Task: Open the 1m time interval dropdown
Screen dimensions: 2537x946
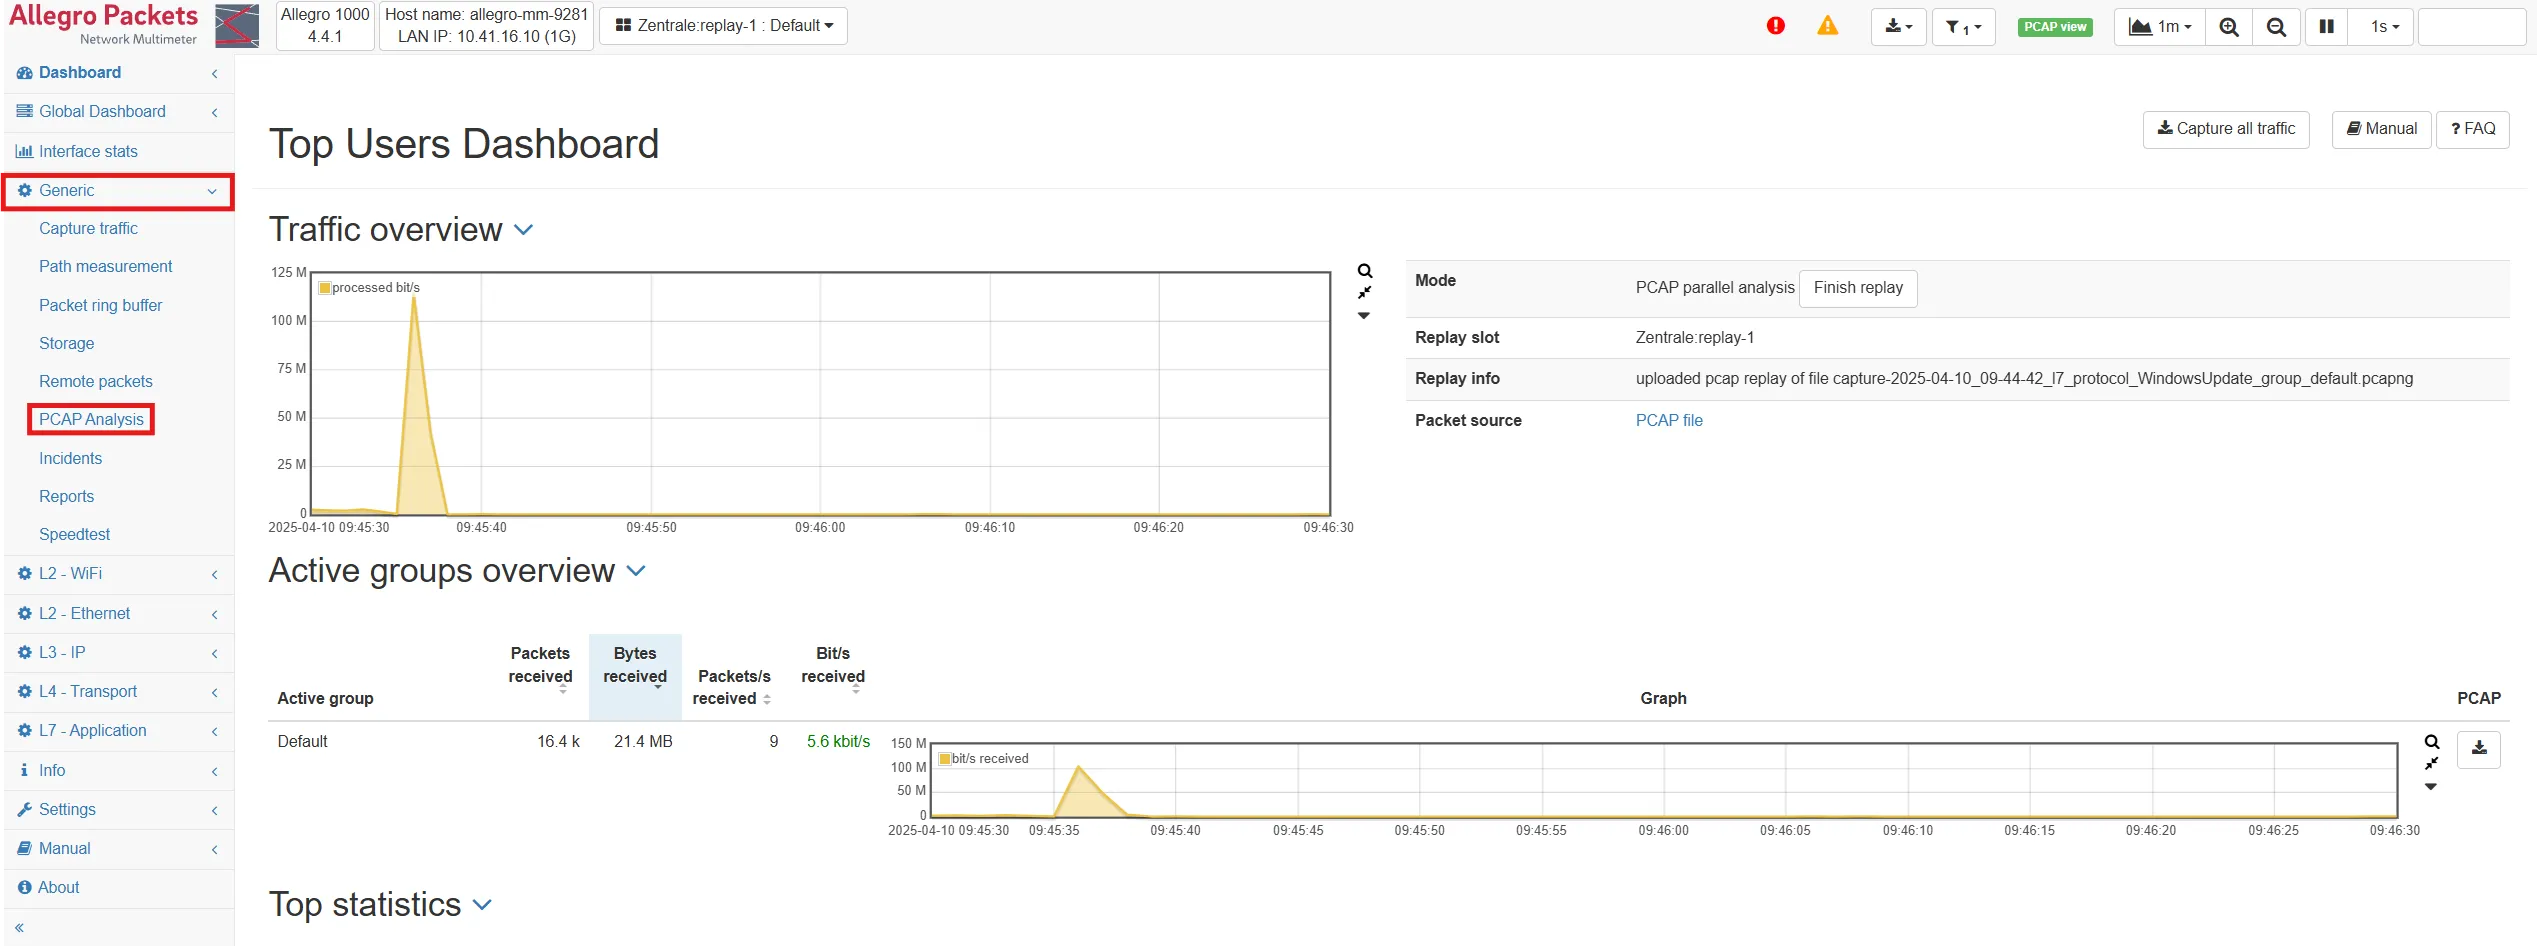Action: [x=2159, y=27]
